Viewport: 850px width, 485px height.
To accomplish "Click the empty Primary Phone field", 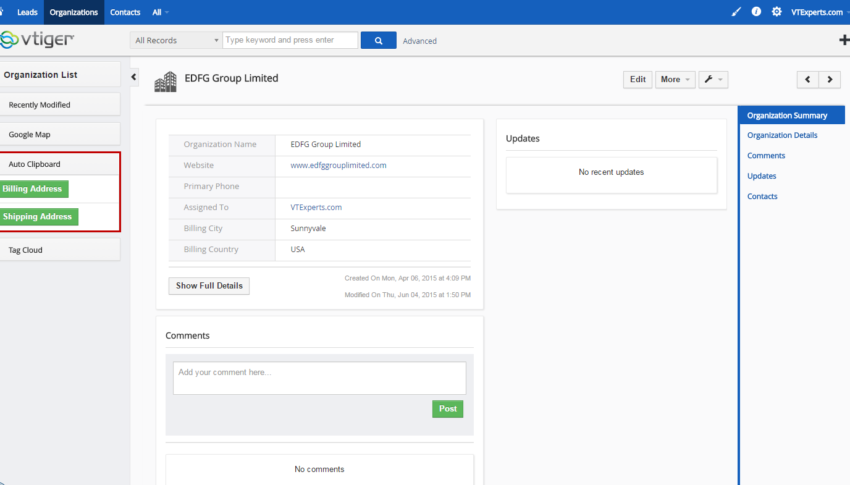I will (373, 186).
